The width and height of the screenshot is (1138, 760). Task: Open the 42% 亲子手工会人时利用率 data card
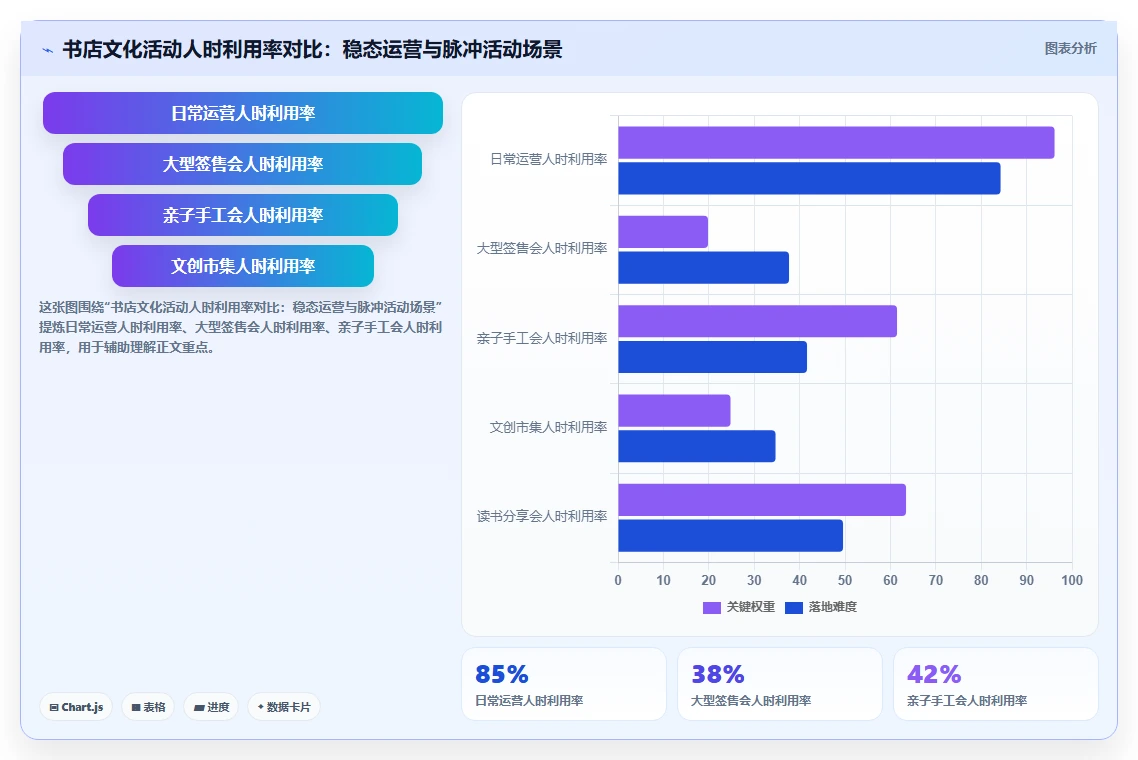996,684
